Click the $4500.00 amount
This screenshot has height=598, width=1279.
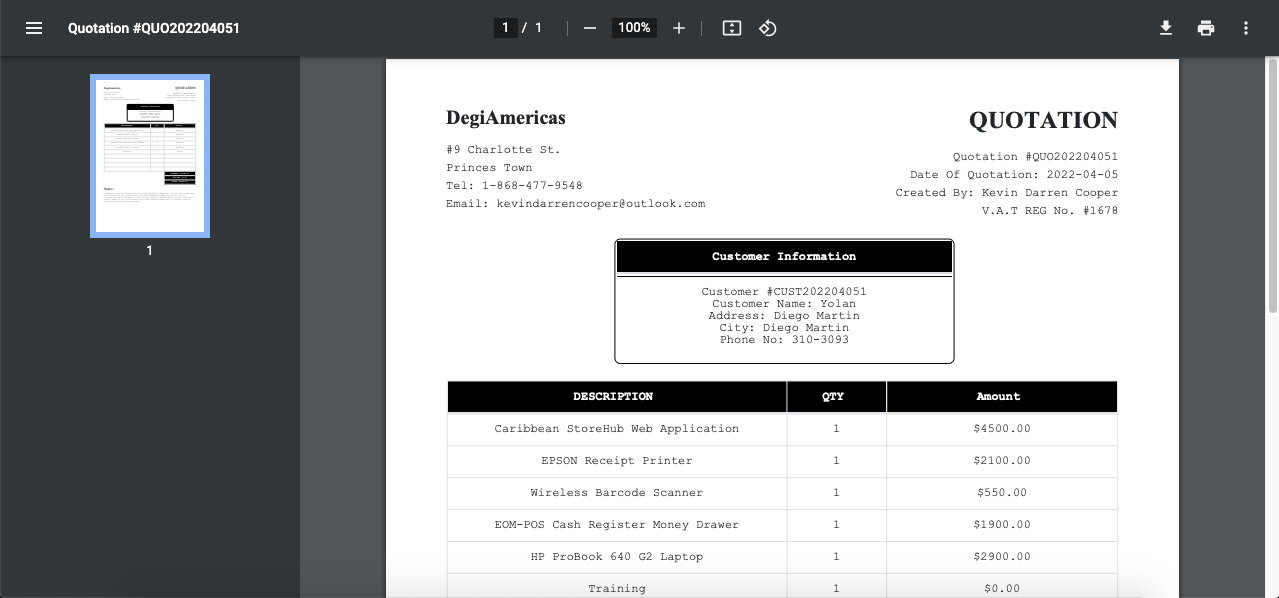1002,429
